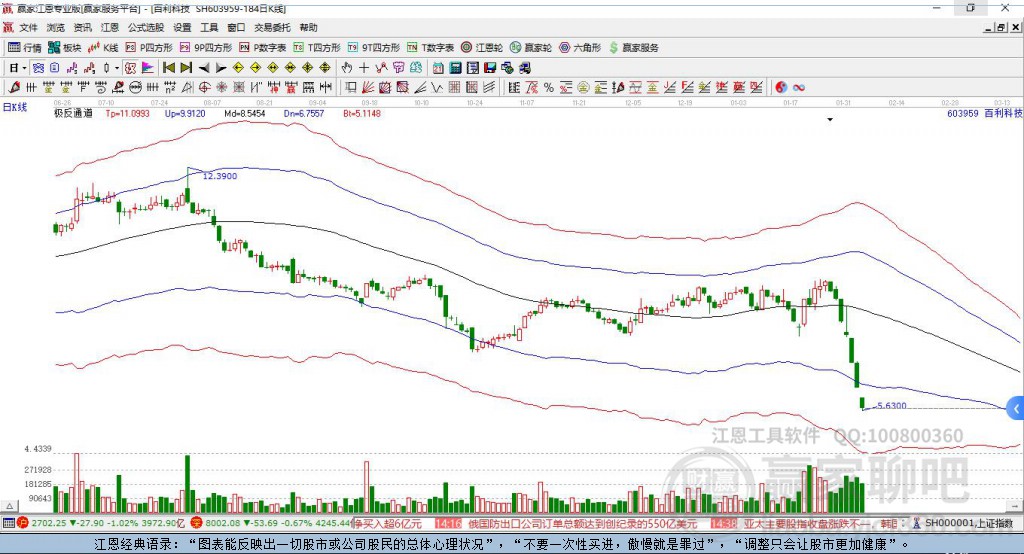Viewport: 1024px width, 554px height.
Task: Open the 资讯 menu
Action: pos(82,27)
